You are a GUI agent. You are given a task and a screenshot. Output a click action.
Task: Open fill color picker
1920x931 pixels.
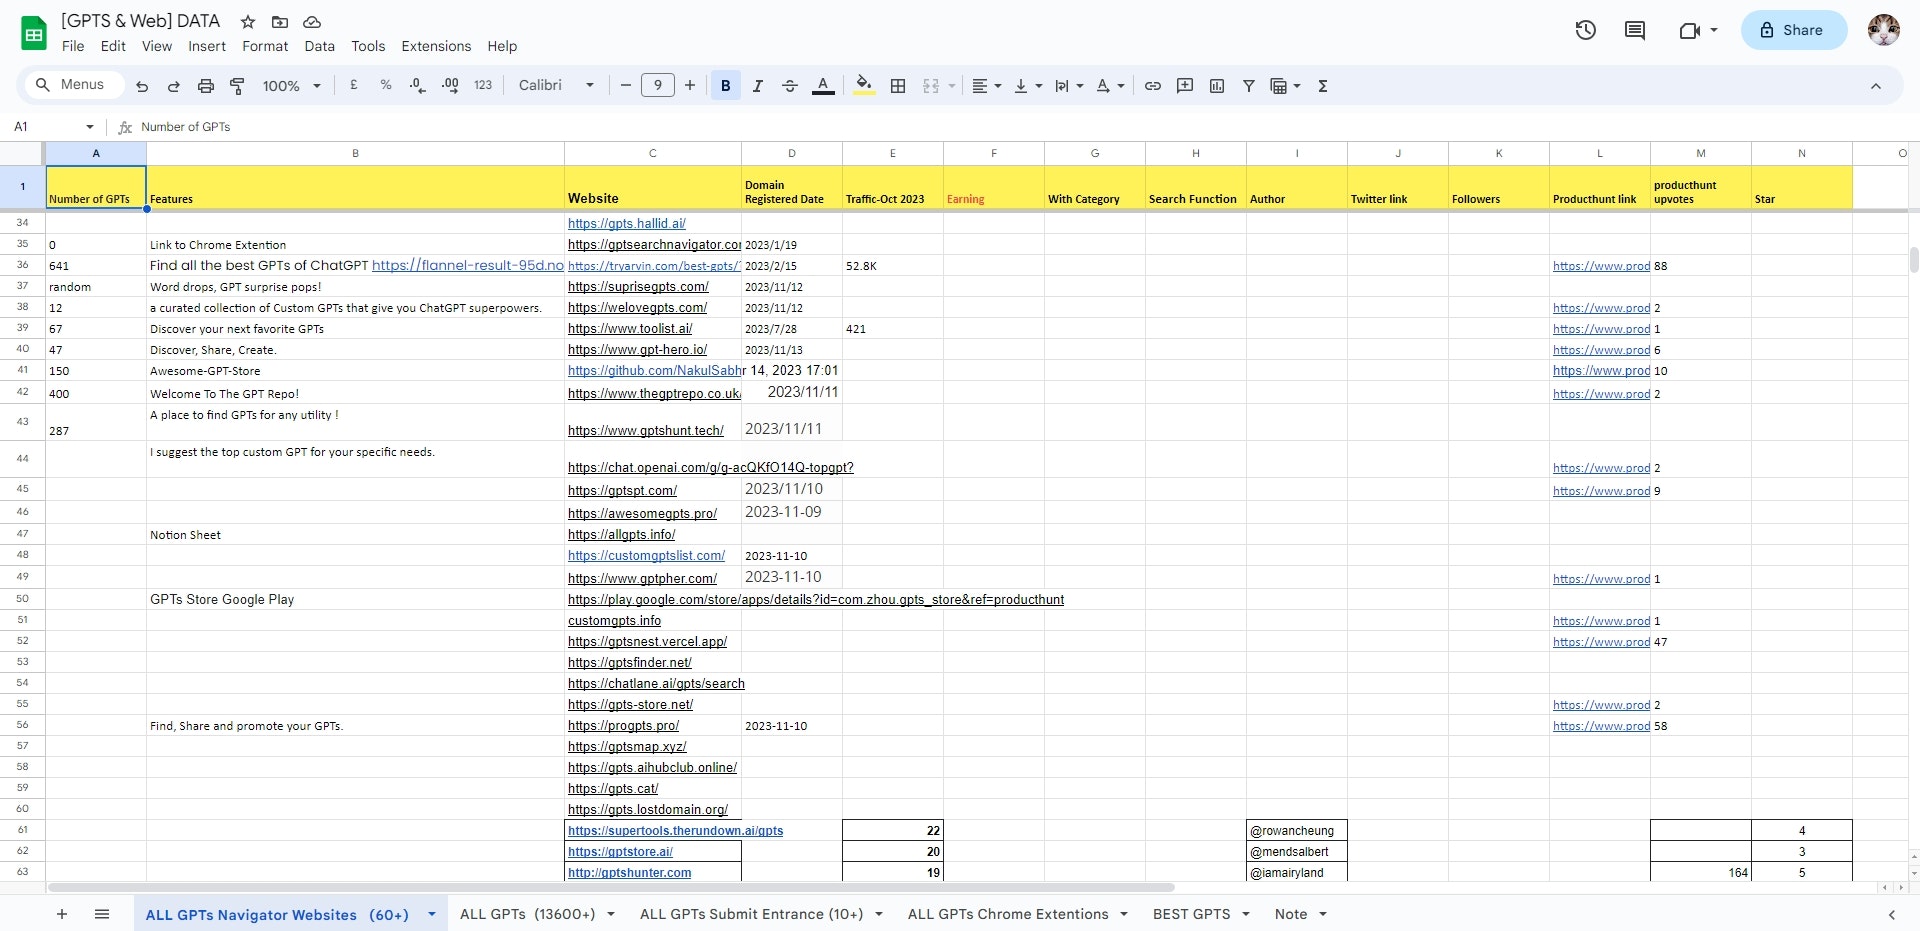click(865, 86)
